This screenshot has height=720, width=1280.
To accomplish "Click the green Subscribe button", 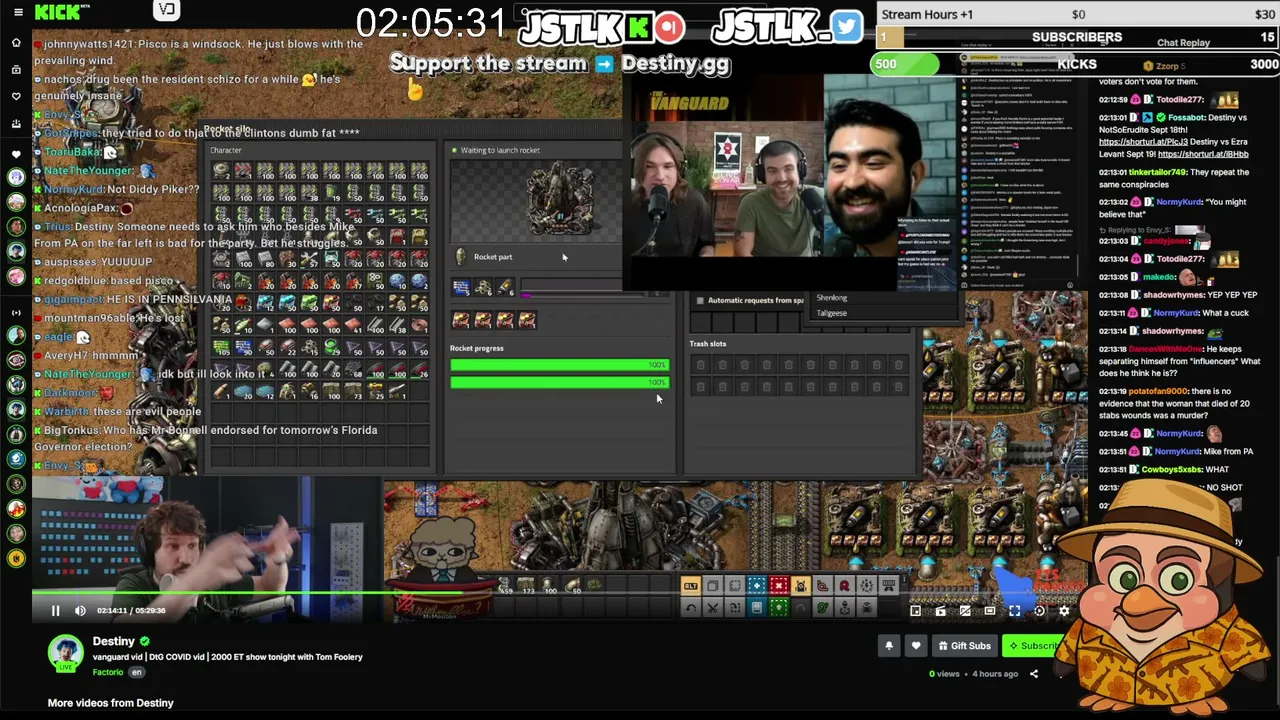I will coord(1031,646).
